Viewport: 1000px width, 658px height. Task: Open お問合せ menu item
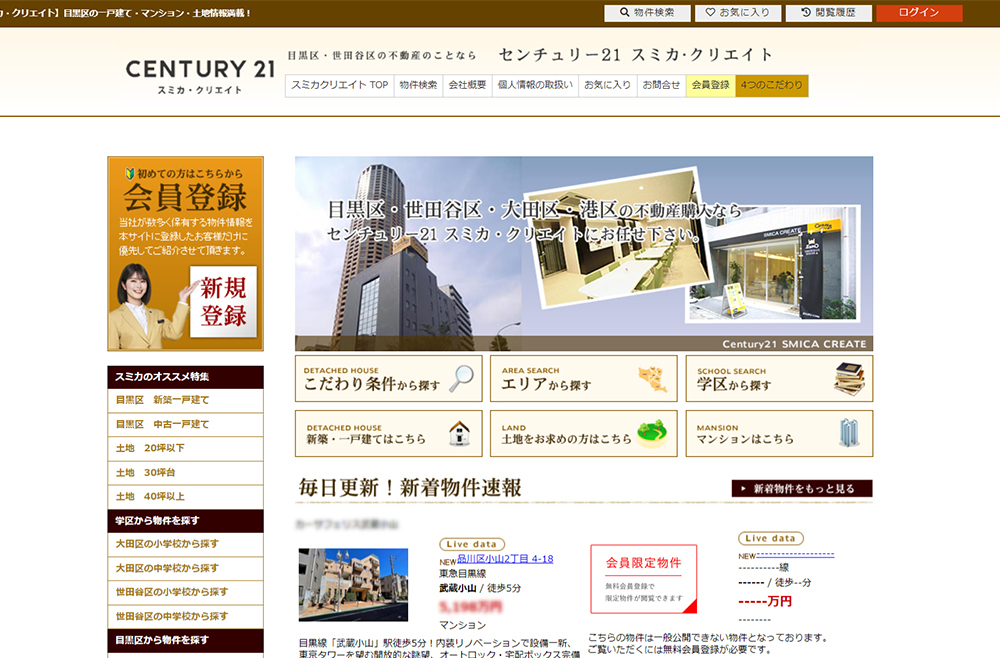coord(661,85)
